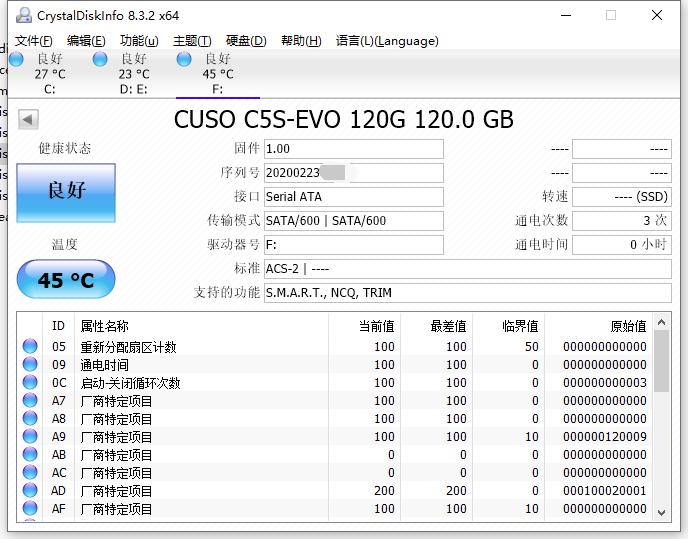Click rotation rate field ---- (SSD)
The width and height of the screenshot is (688, 539).
[622, 197]
